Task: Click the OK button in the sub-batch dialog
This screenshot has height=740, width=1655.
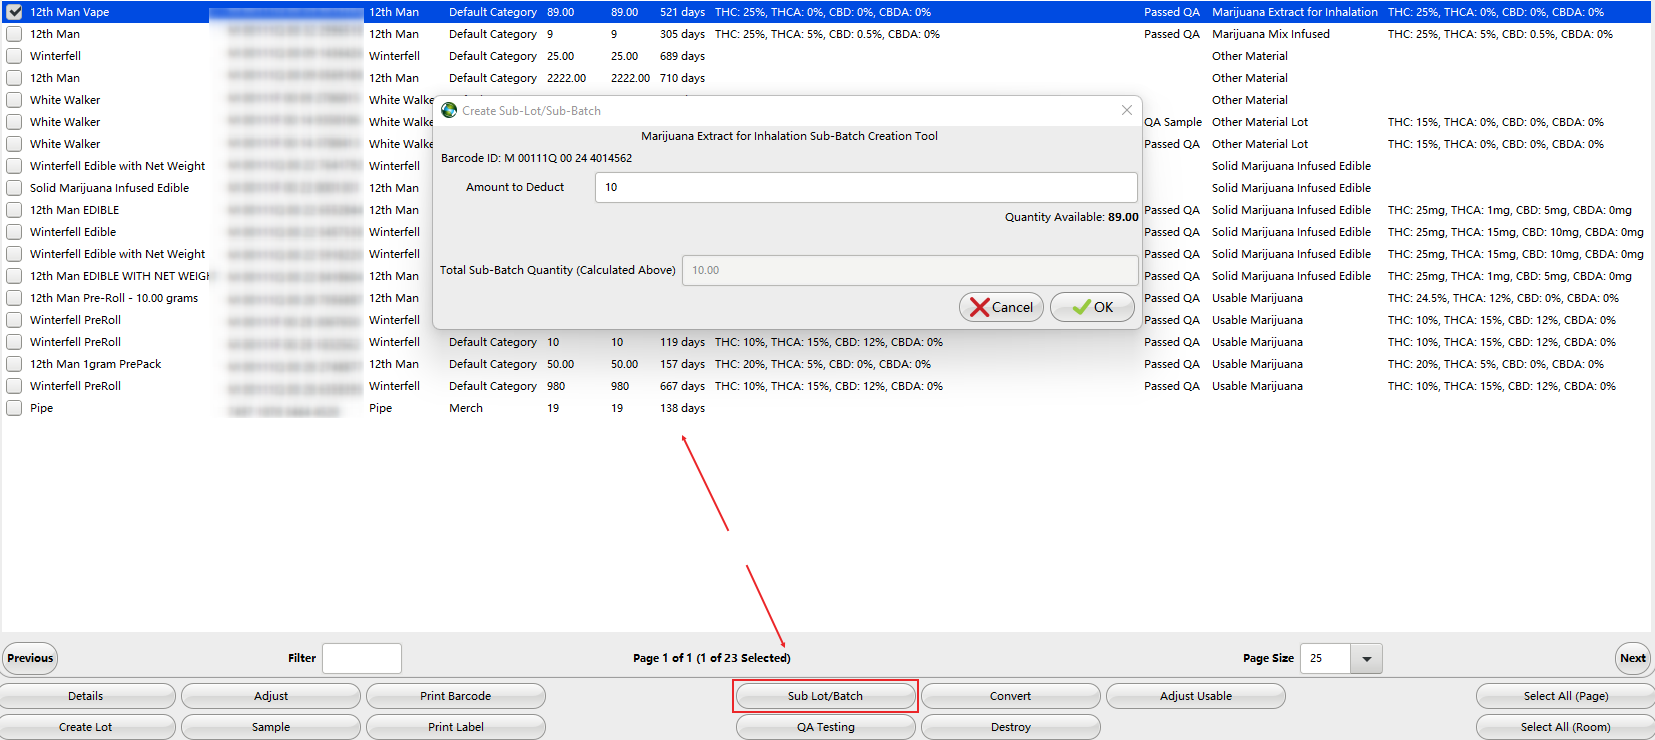Action: [1092, 307]
